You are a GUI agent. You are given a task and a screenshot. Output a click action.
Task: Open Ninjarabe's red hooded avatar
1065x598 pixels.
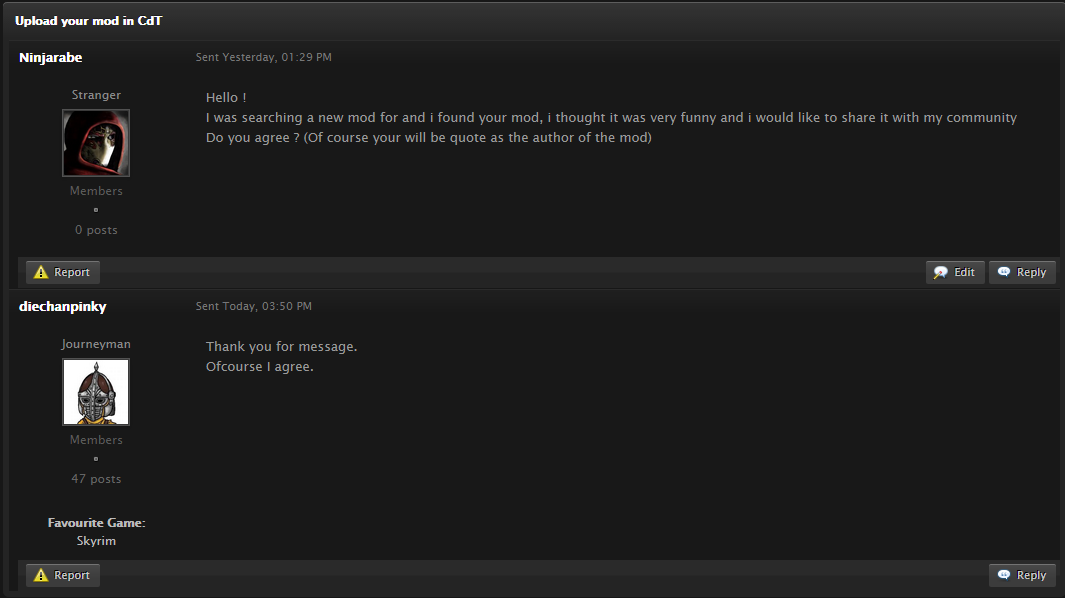click(x=96, y=143)
